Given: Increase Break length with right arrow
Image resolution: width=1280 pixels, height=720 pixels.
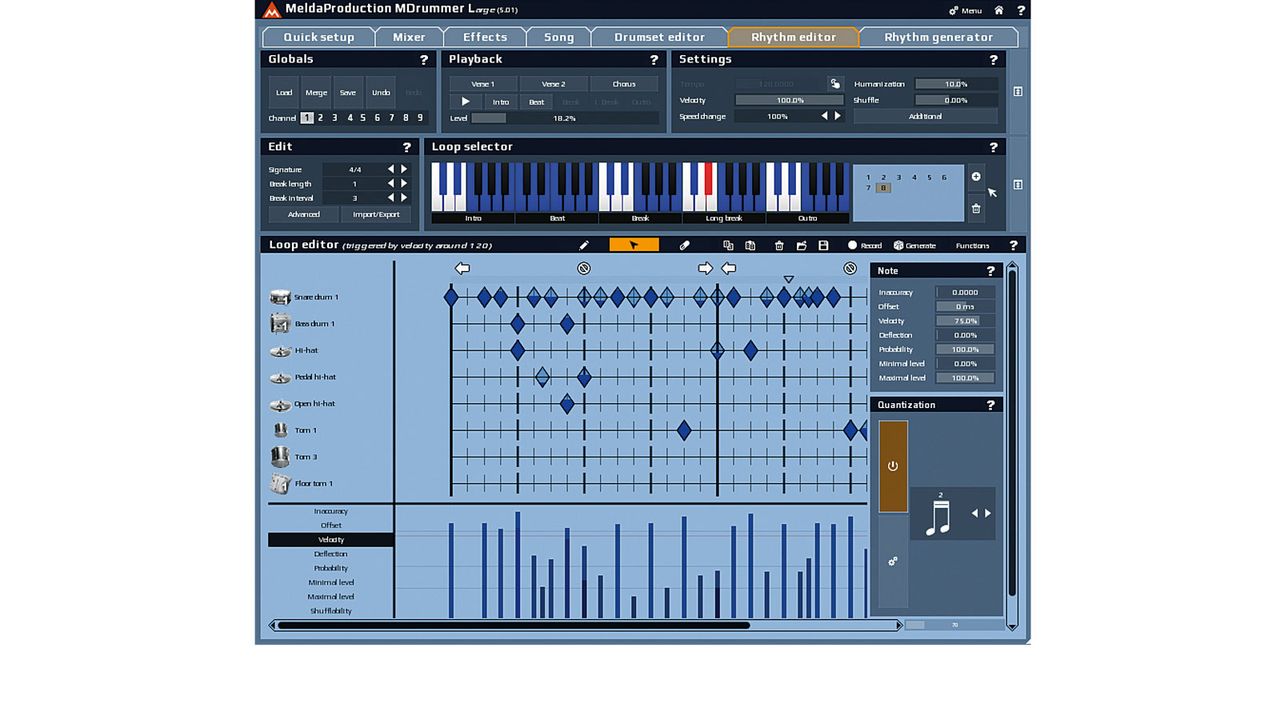Looking at the screenshot, I should (x=404, y=184).
